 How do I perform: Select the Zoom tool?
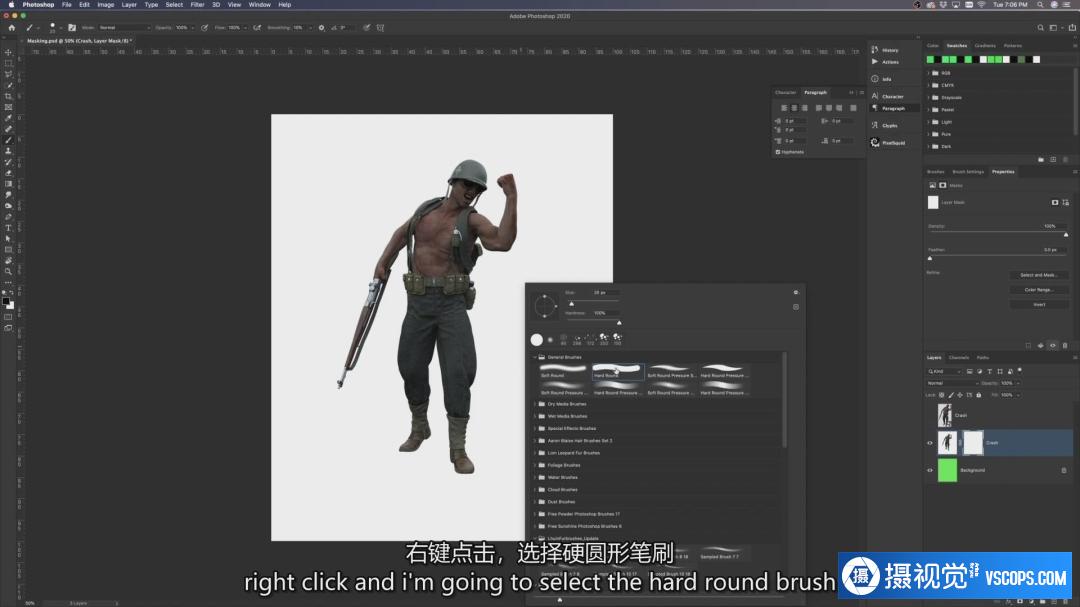(x=8, y=271)
